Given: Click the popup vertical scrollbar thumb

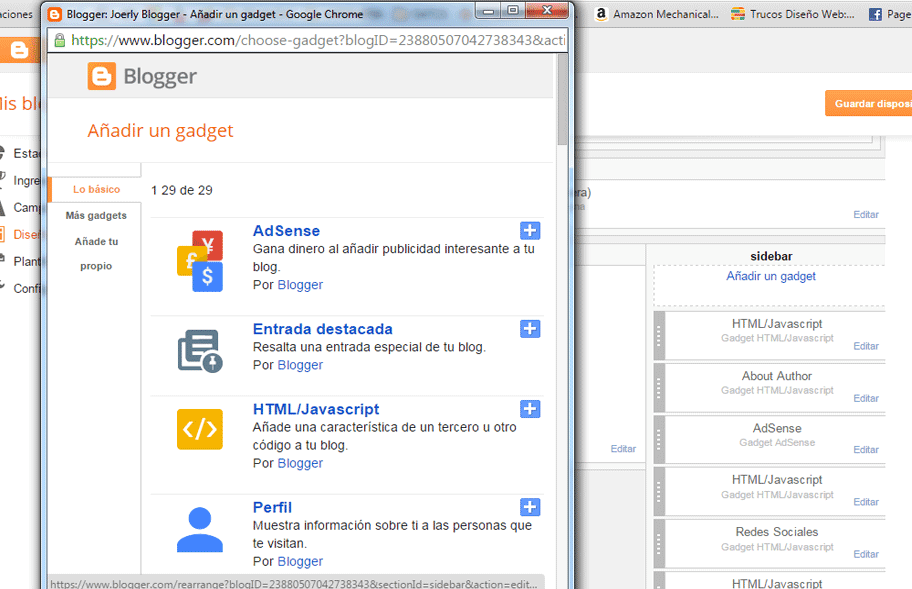Looking at the screenshot, I should coord(562,99).
